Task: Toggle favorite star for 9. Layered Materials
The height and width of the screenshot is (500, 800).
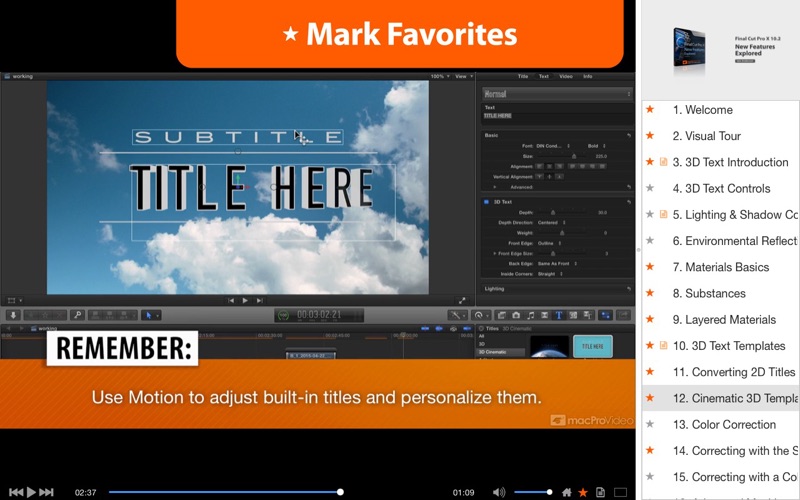Action: point(650,319)
